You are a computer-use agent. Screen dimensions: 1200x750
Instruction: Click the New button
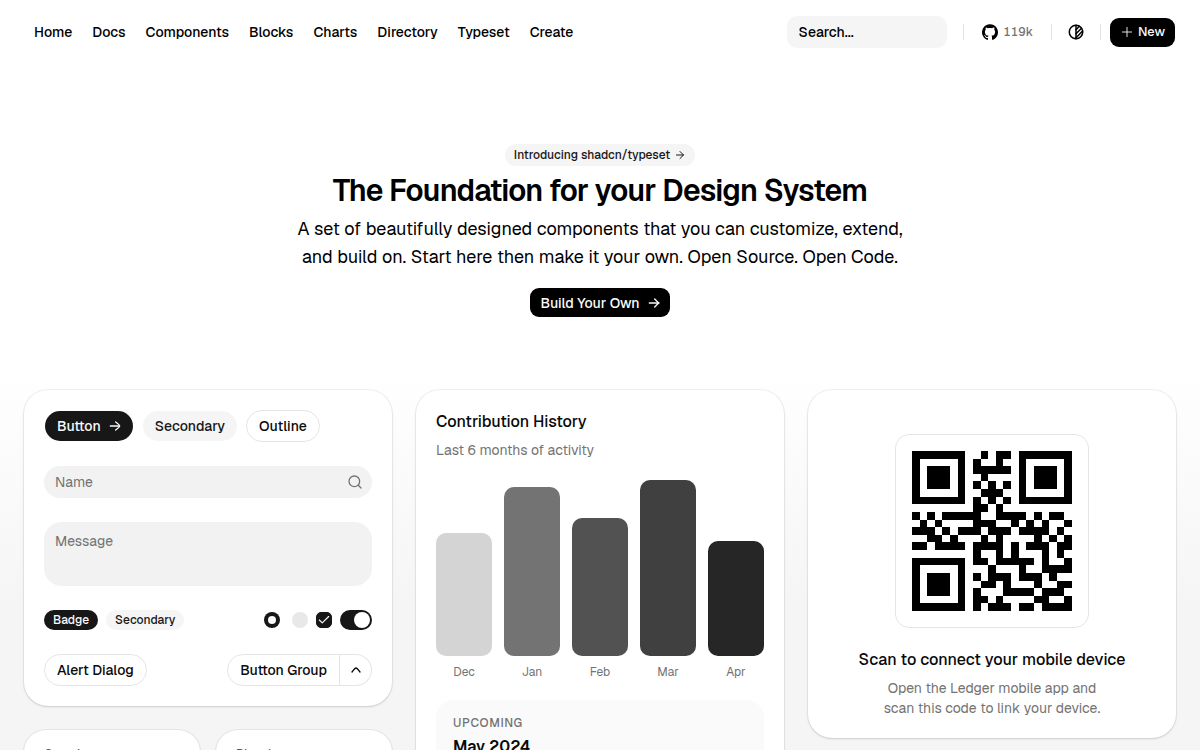(1142, 32)
